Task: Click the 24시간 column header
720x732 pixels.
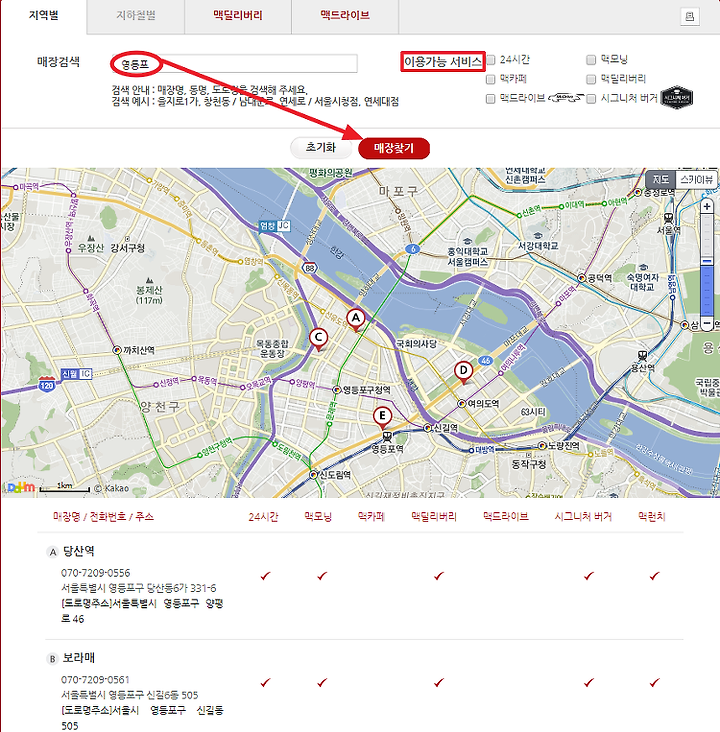Action: 263,517
